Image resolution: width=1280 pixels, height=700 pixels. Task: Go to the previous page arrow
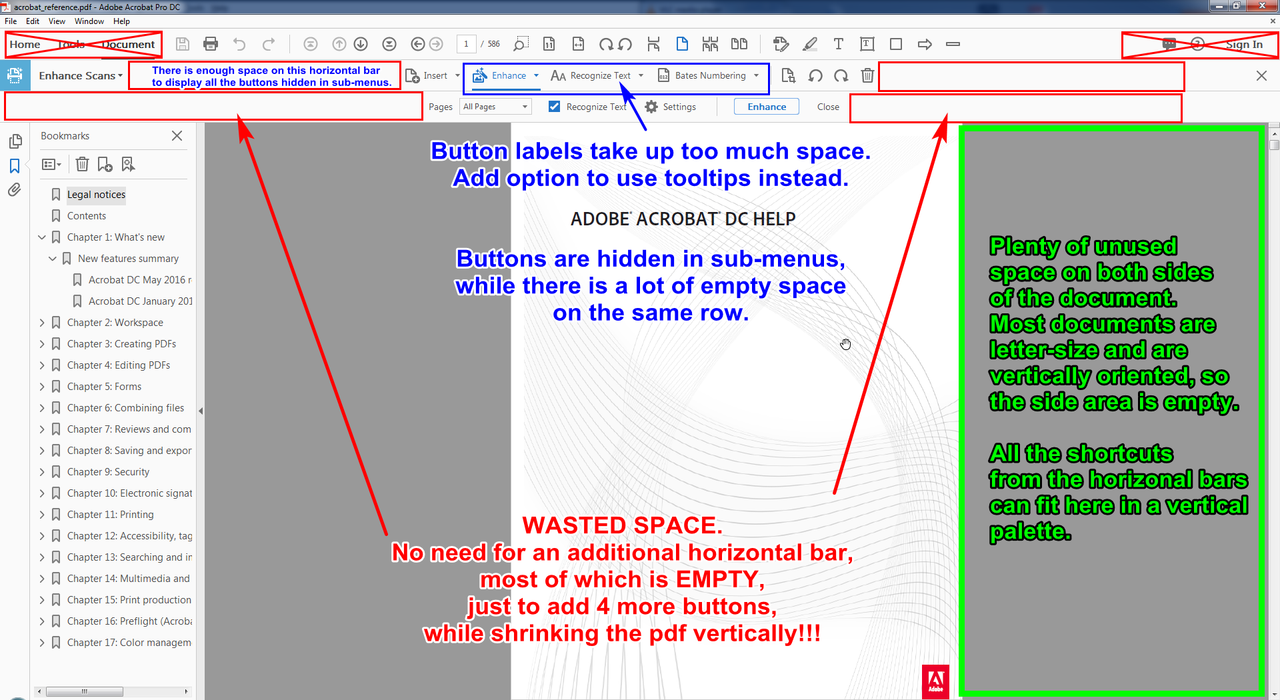click(x=339, y=44)
